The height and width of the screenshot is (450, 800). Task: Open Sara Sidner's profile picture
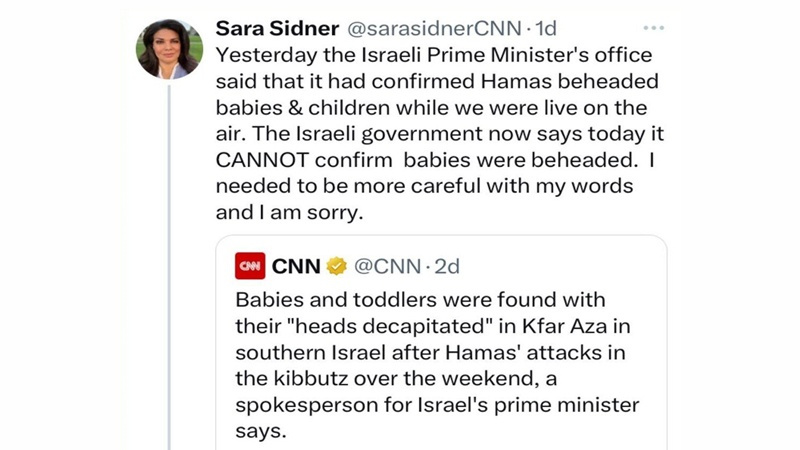(x=169, y=47)
